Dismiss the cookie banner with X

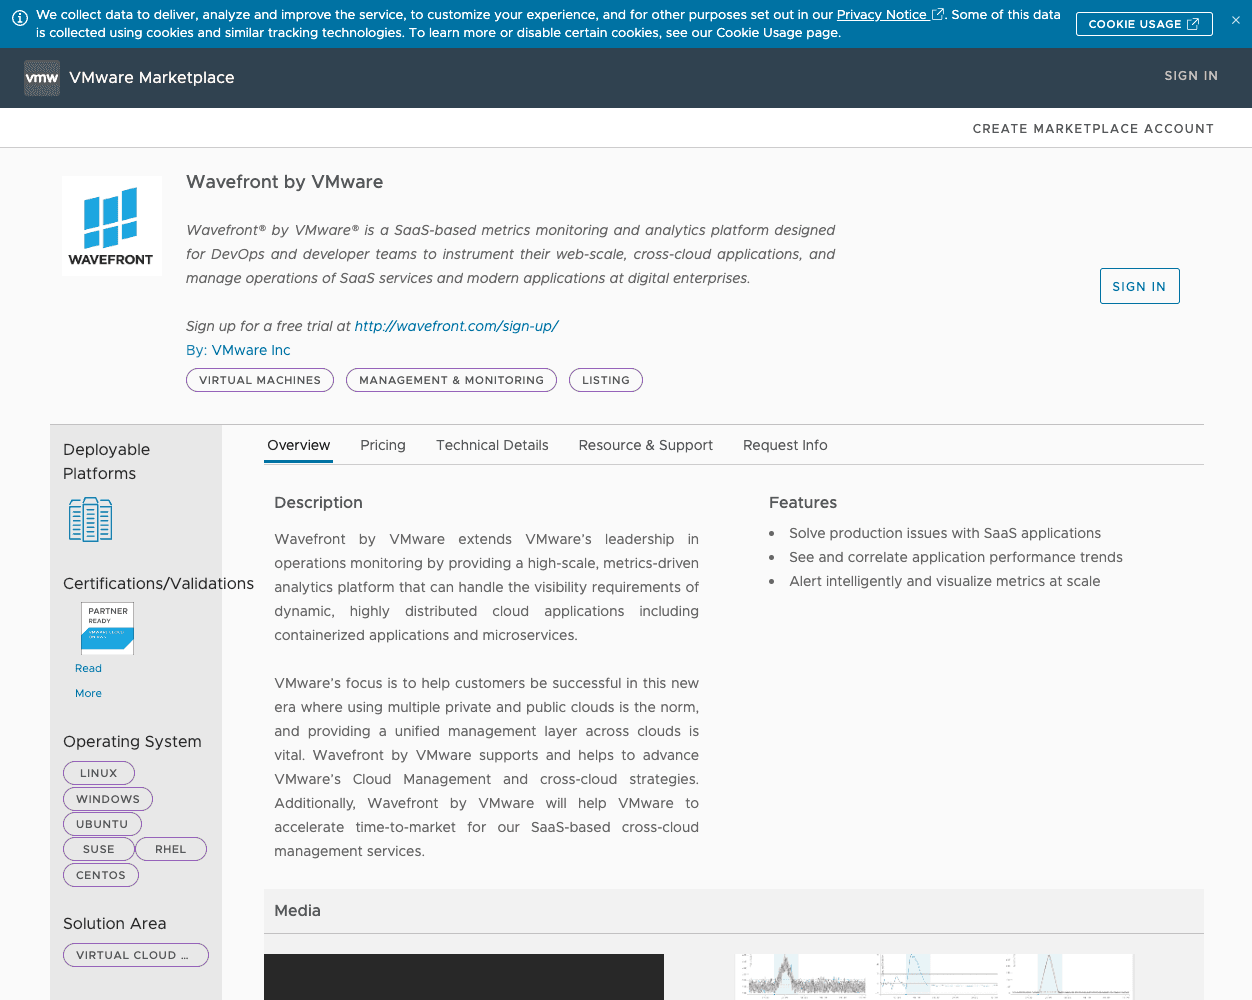[x=1236, y=20]
